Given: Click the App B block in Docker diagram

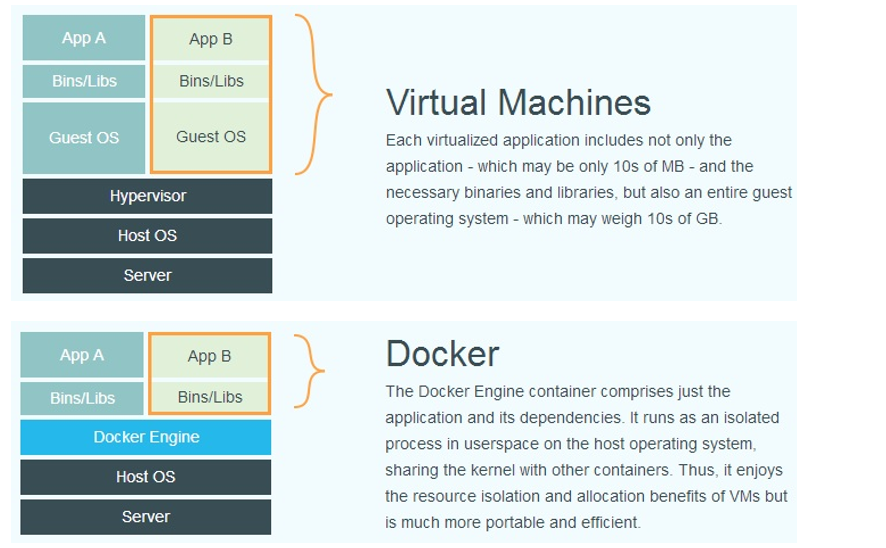Looking at the screenshot, I should 209,356.
